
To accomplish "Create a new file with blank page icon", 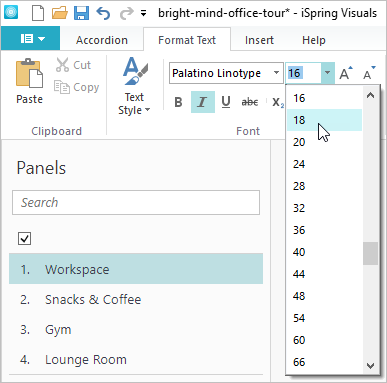I will click(x=38, y=13).
